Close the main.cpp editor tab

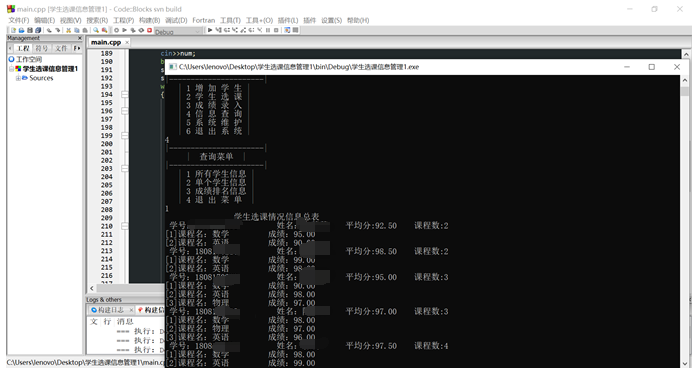tap(127, 42)
